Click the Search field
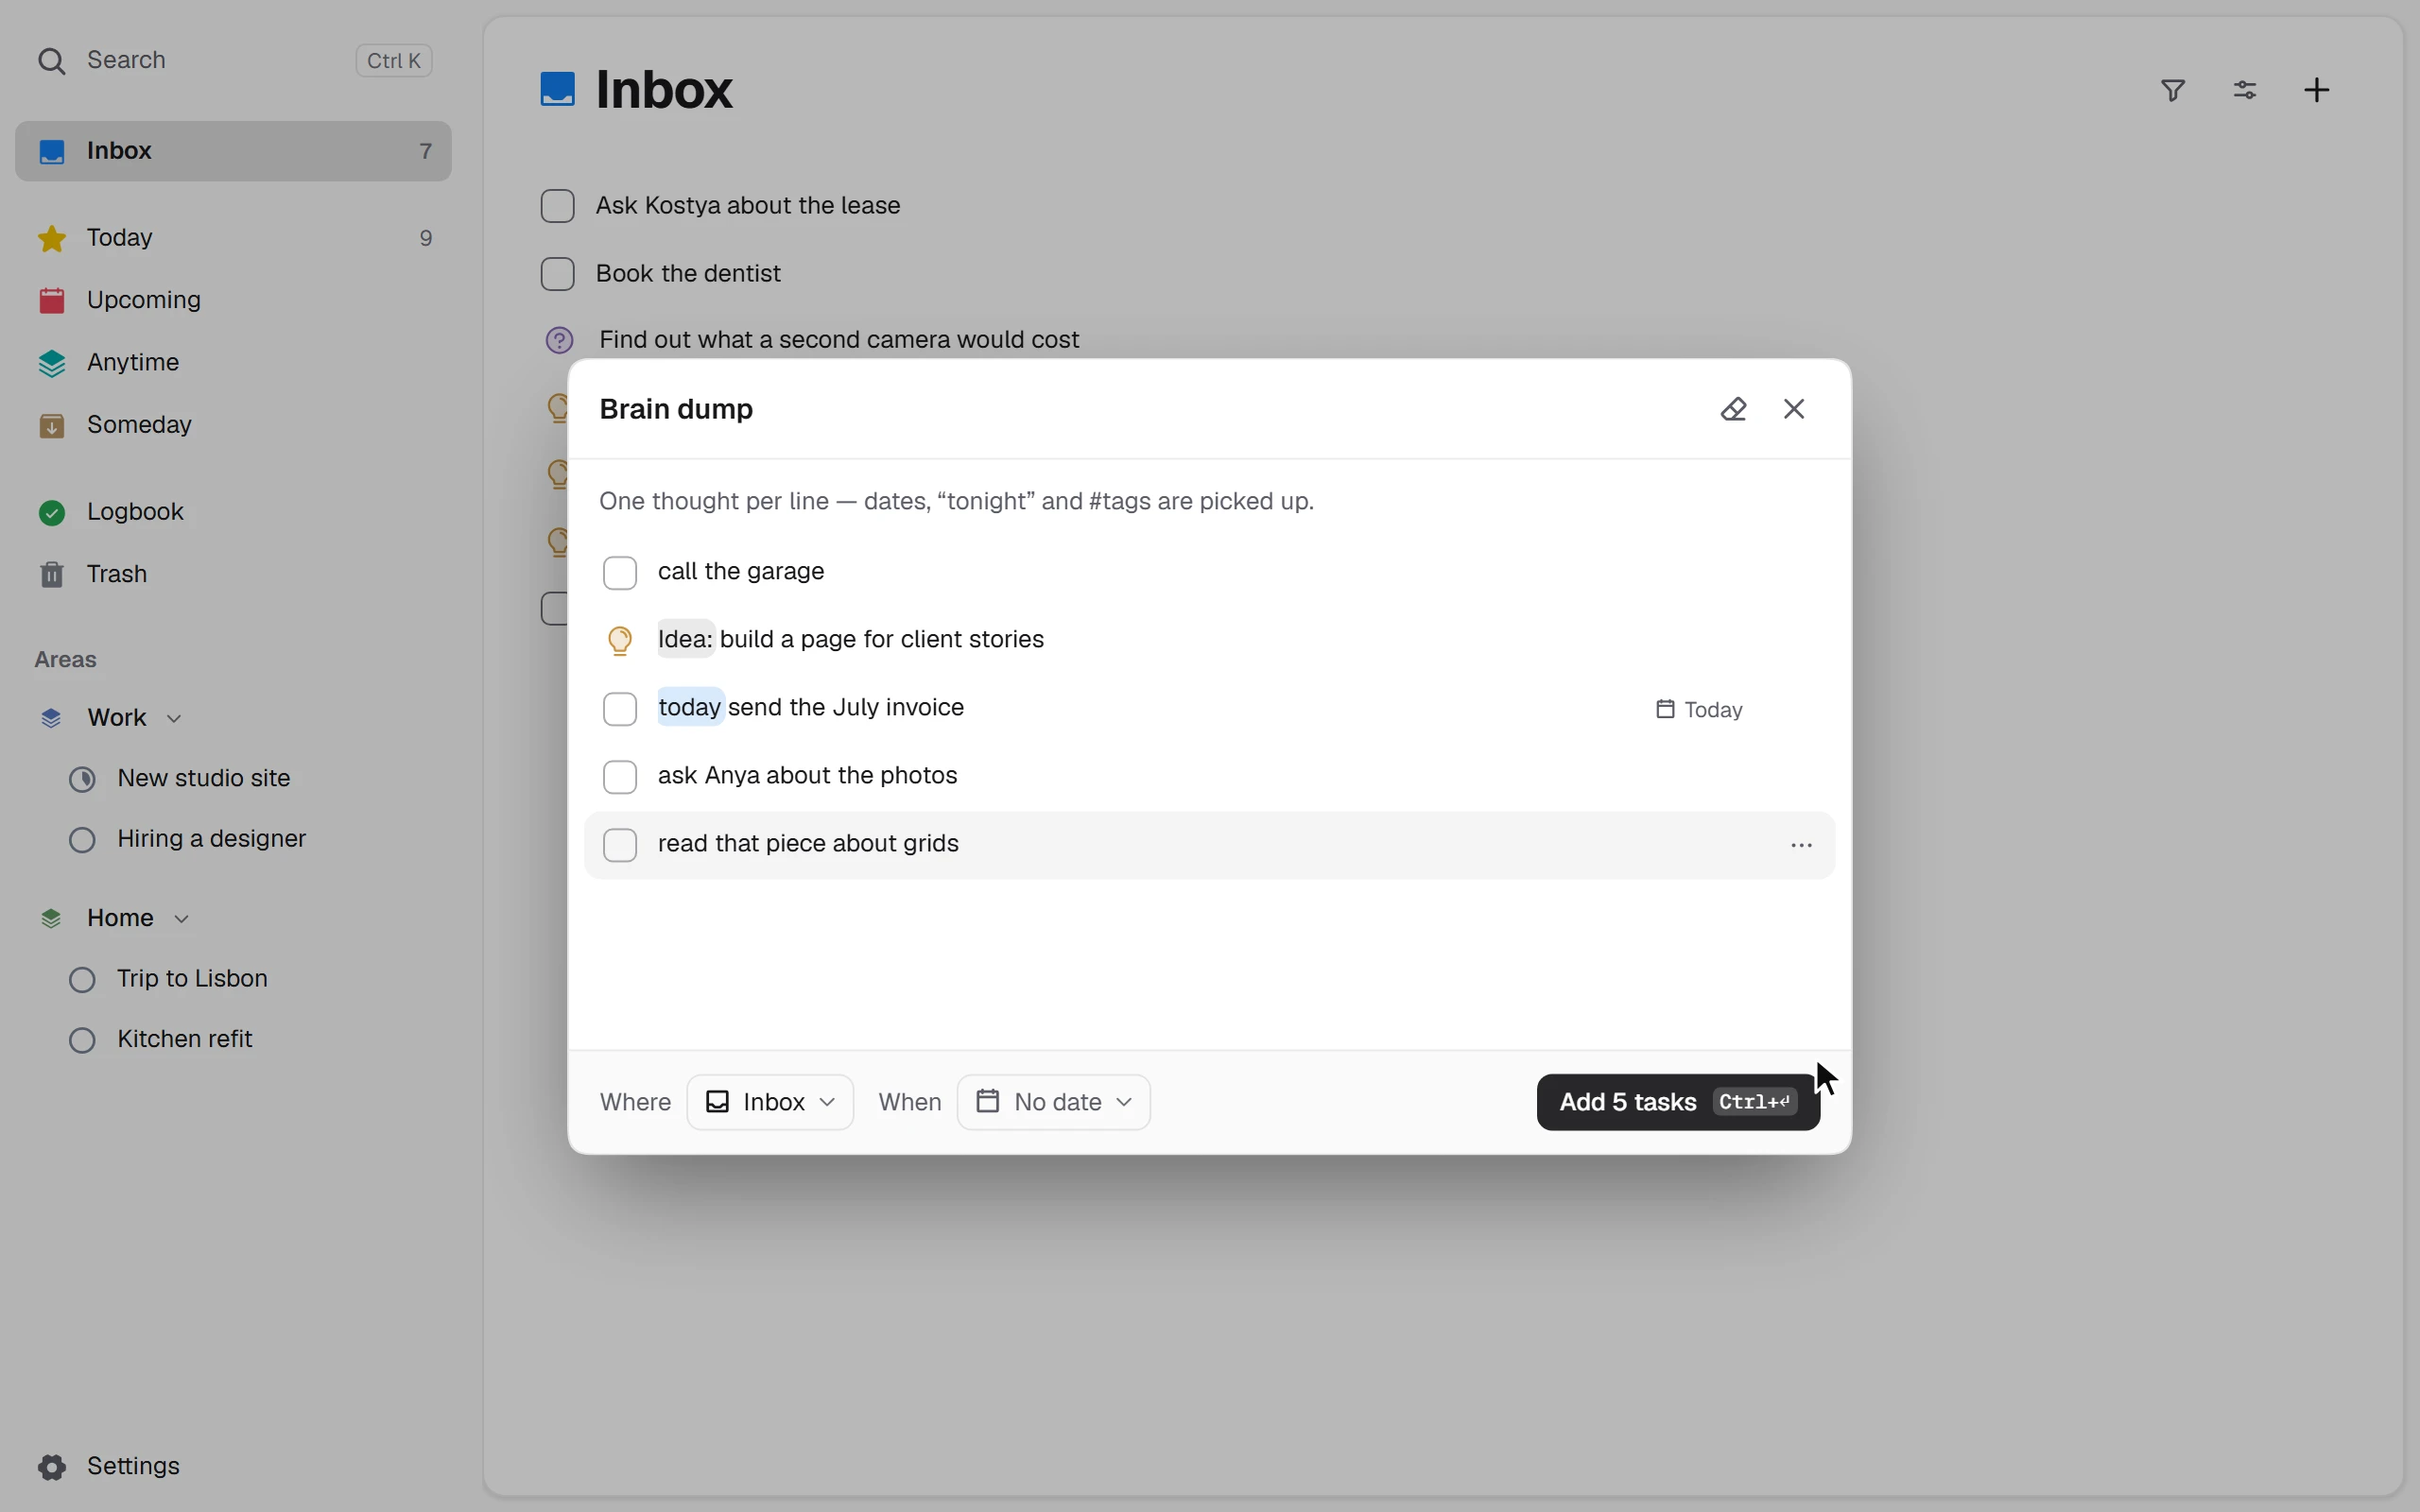The width and height of the screenshot is (2420, 1512). pos(233,61)
